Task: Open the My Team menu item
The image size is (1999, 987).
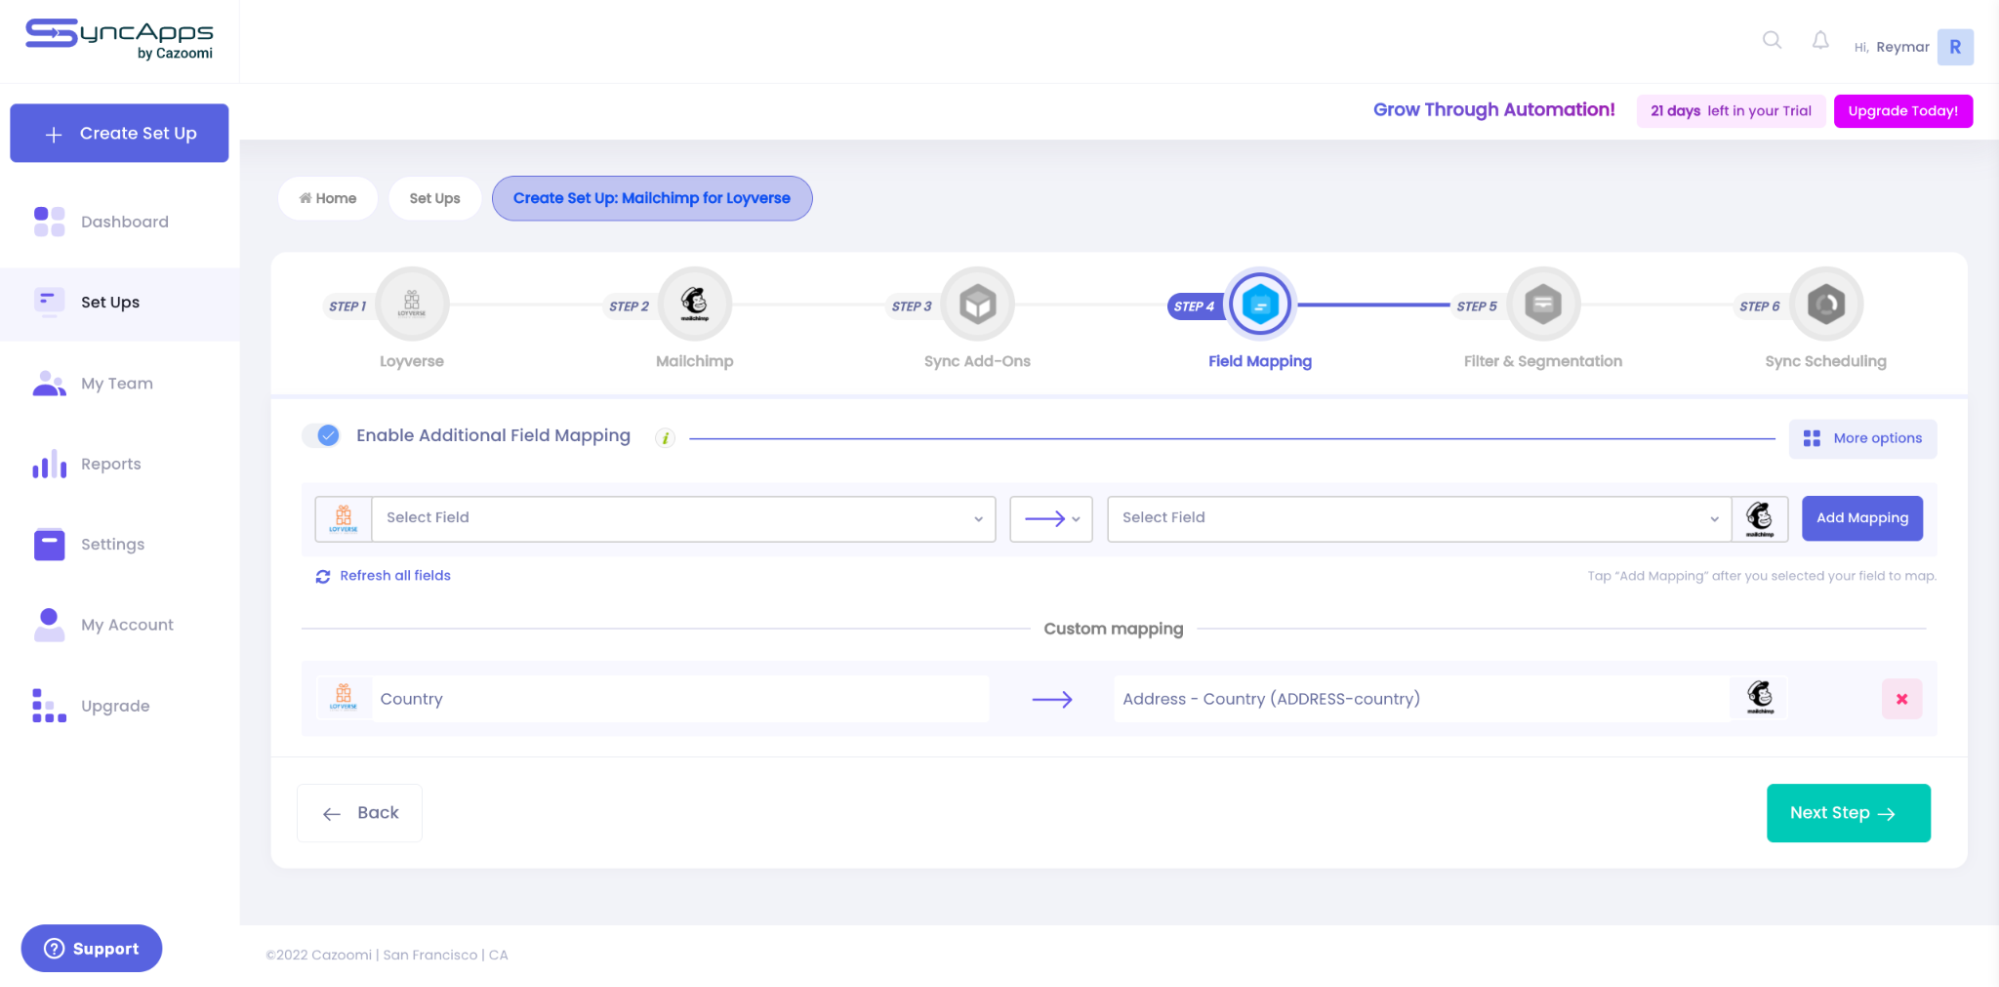Action: pyautogui.click(x=120, y=383)
